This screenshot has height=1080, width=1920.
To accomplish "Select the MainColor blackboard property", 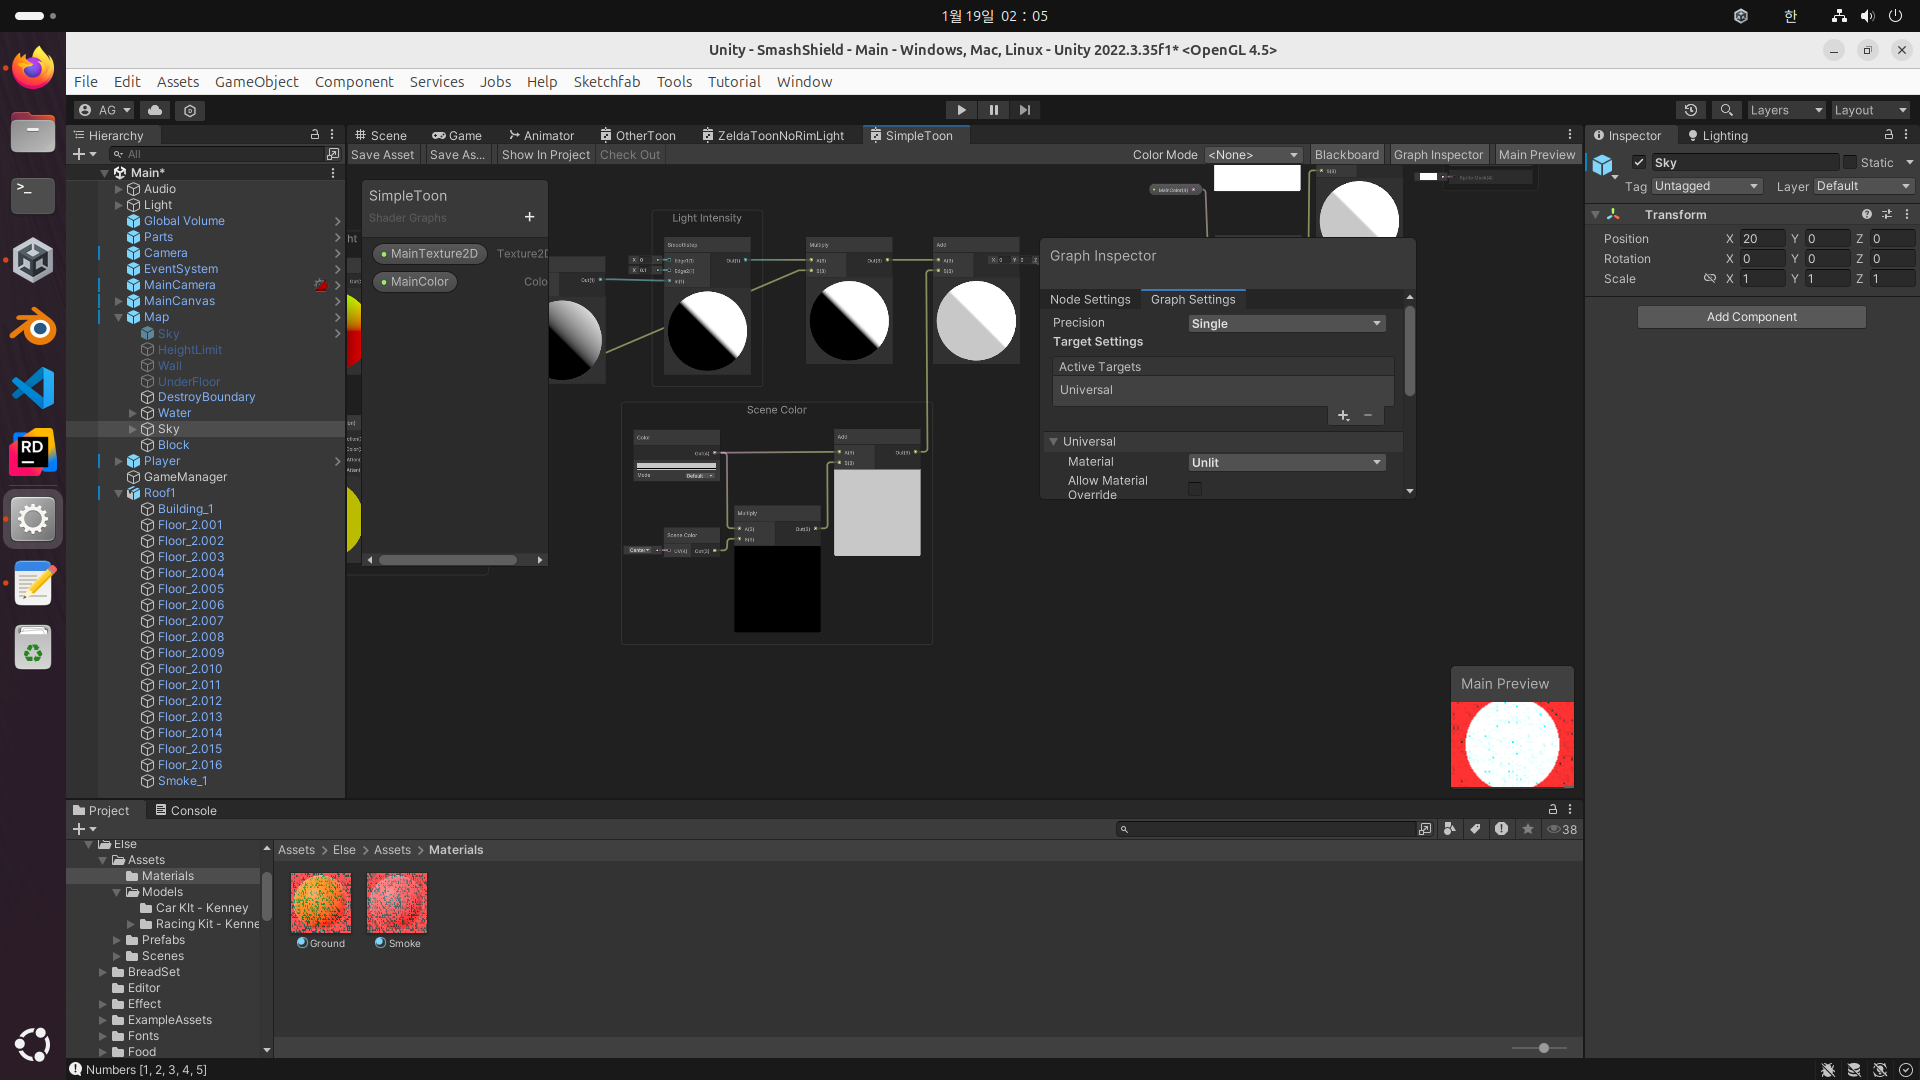I will [415, 282].
